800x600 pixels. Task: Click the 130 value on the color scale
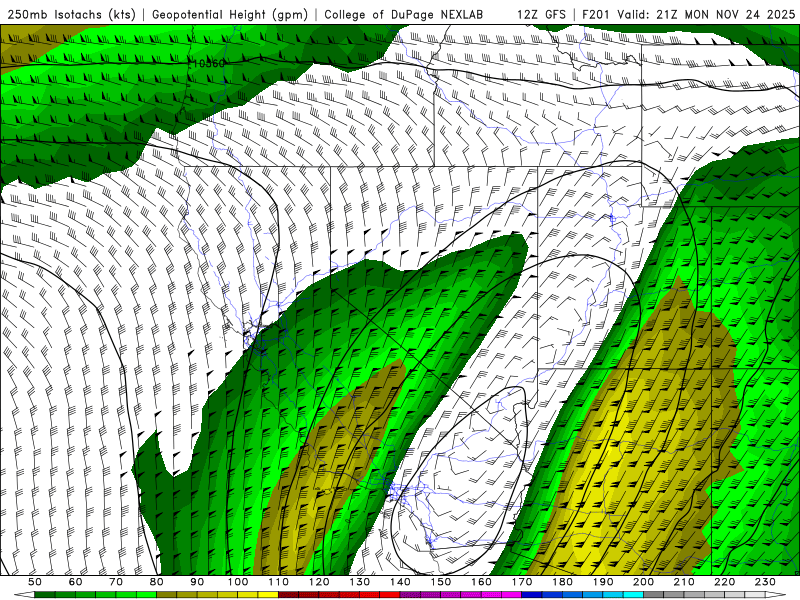click(360, 582)
